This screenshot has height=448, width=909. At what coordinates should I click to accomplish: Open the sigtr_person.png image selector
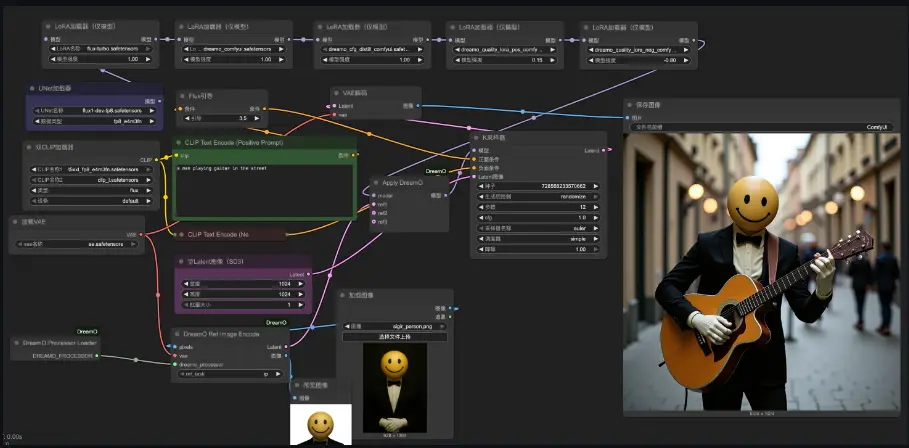[x=394, y=326]
